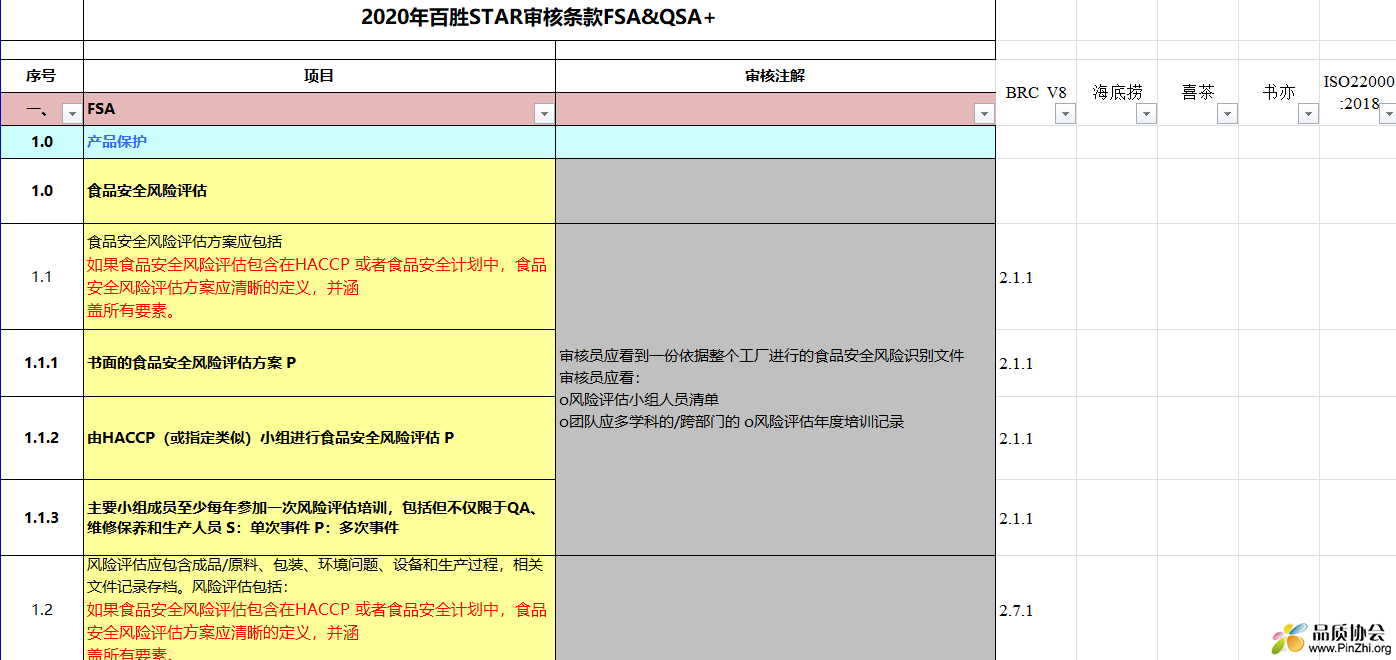The image size is (1396, 660).
Task: Select audit note cell 审核员应看到一份
Action: [775, 390]
